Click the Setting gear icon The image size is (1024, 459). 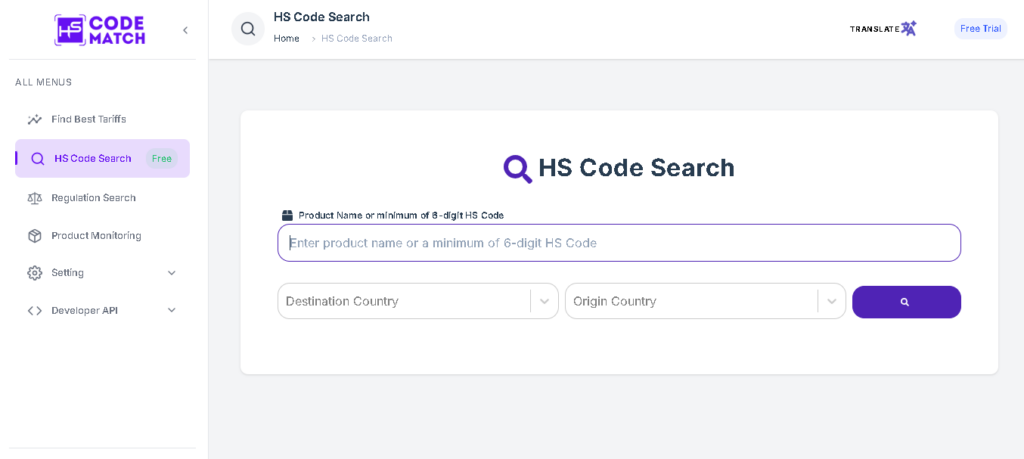(35, 273)
